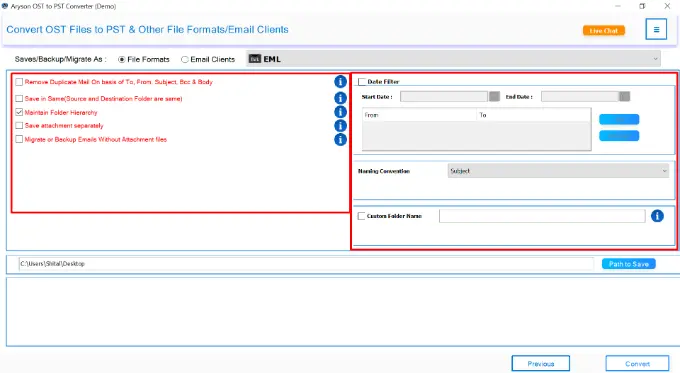Check Save in Same folder option
This screenshot has height=373, width=680.
pyautogui.click(x=19, y=98)
